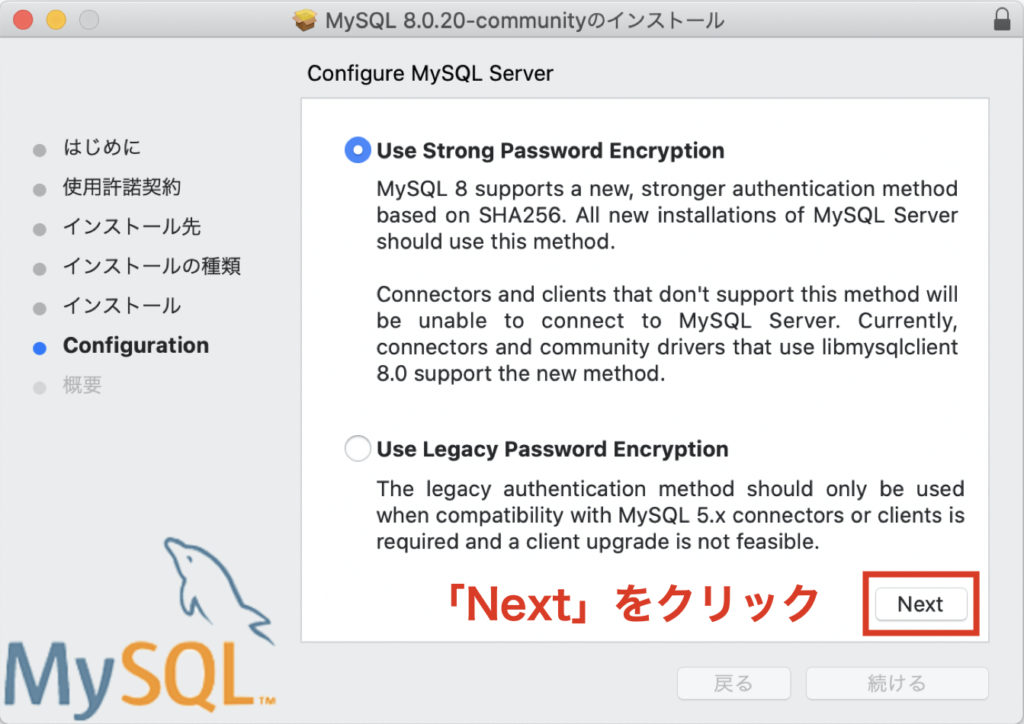Click the package icon beside window title
1024x724 pixels.
[x=304, y=20]
